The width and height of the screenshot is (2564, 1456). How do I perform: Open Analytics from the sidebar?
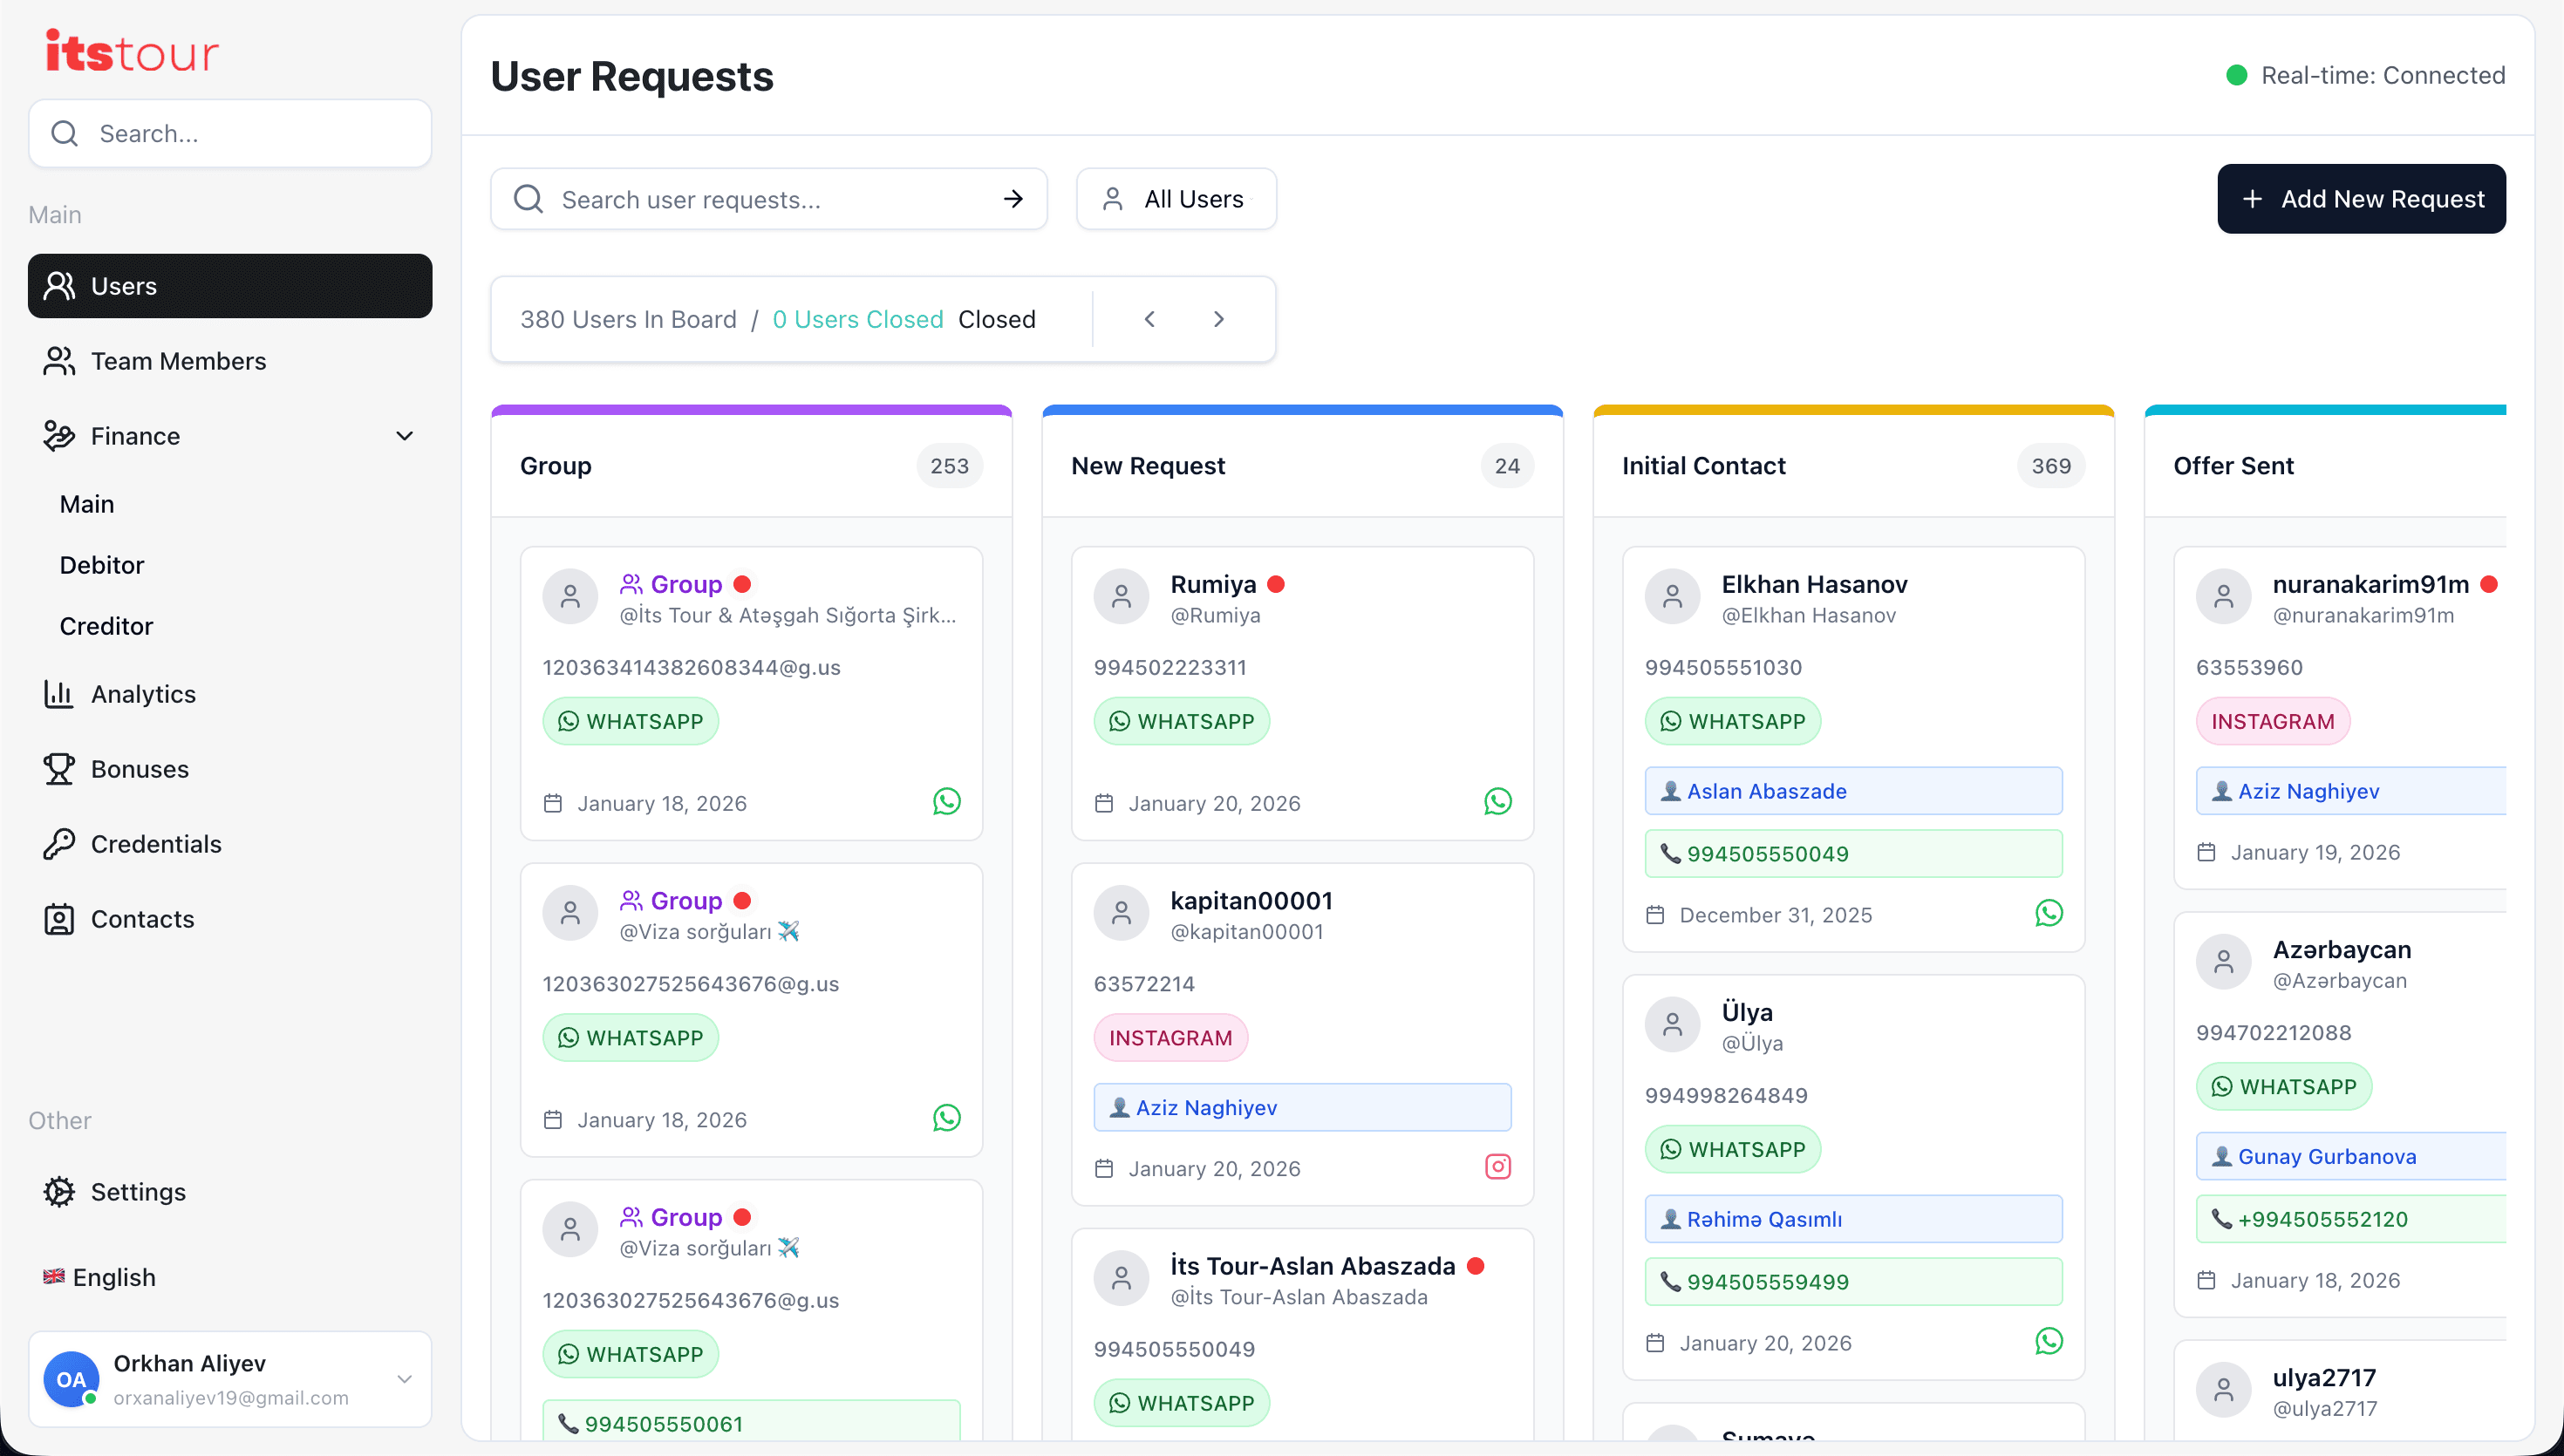143,694
